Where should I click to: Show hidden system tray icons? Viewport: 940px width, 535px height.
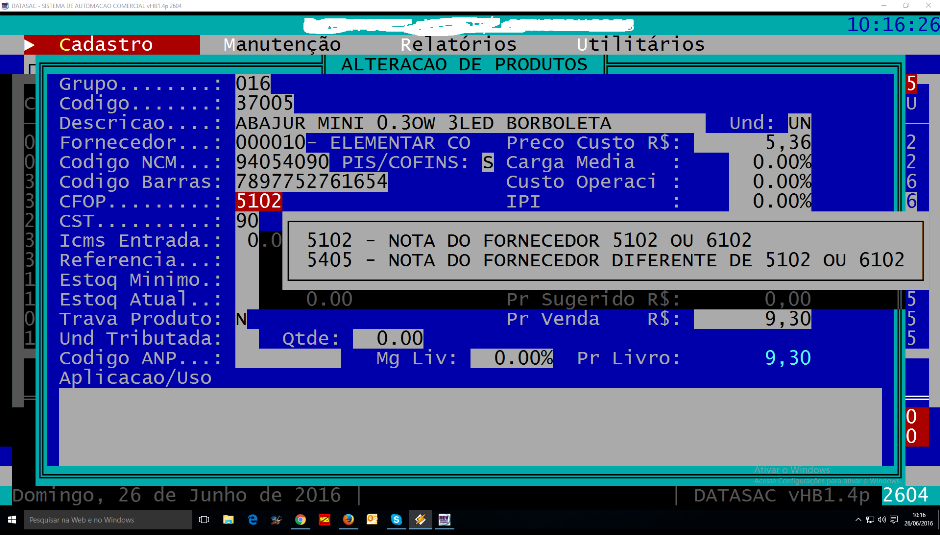pos(858,520)
